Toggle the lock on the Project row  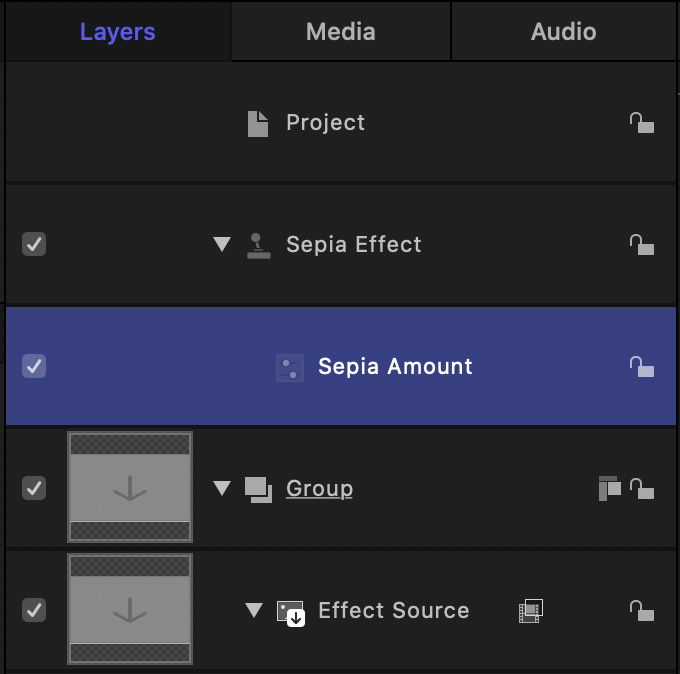641,123
